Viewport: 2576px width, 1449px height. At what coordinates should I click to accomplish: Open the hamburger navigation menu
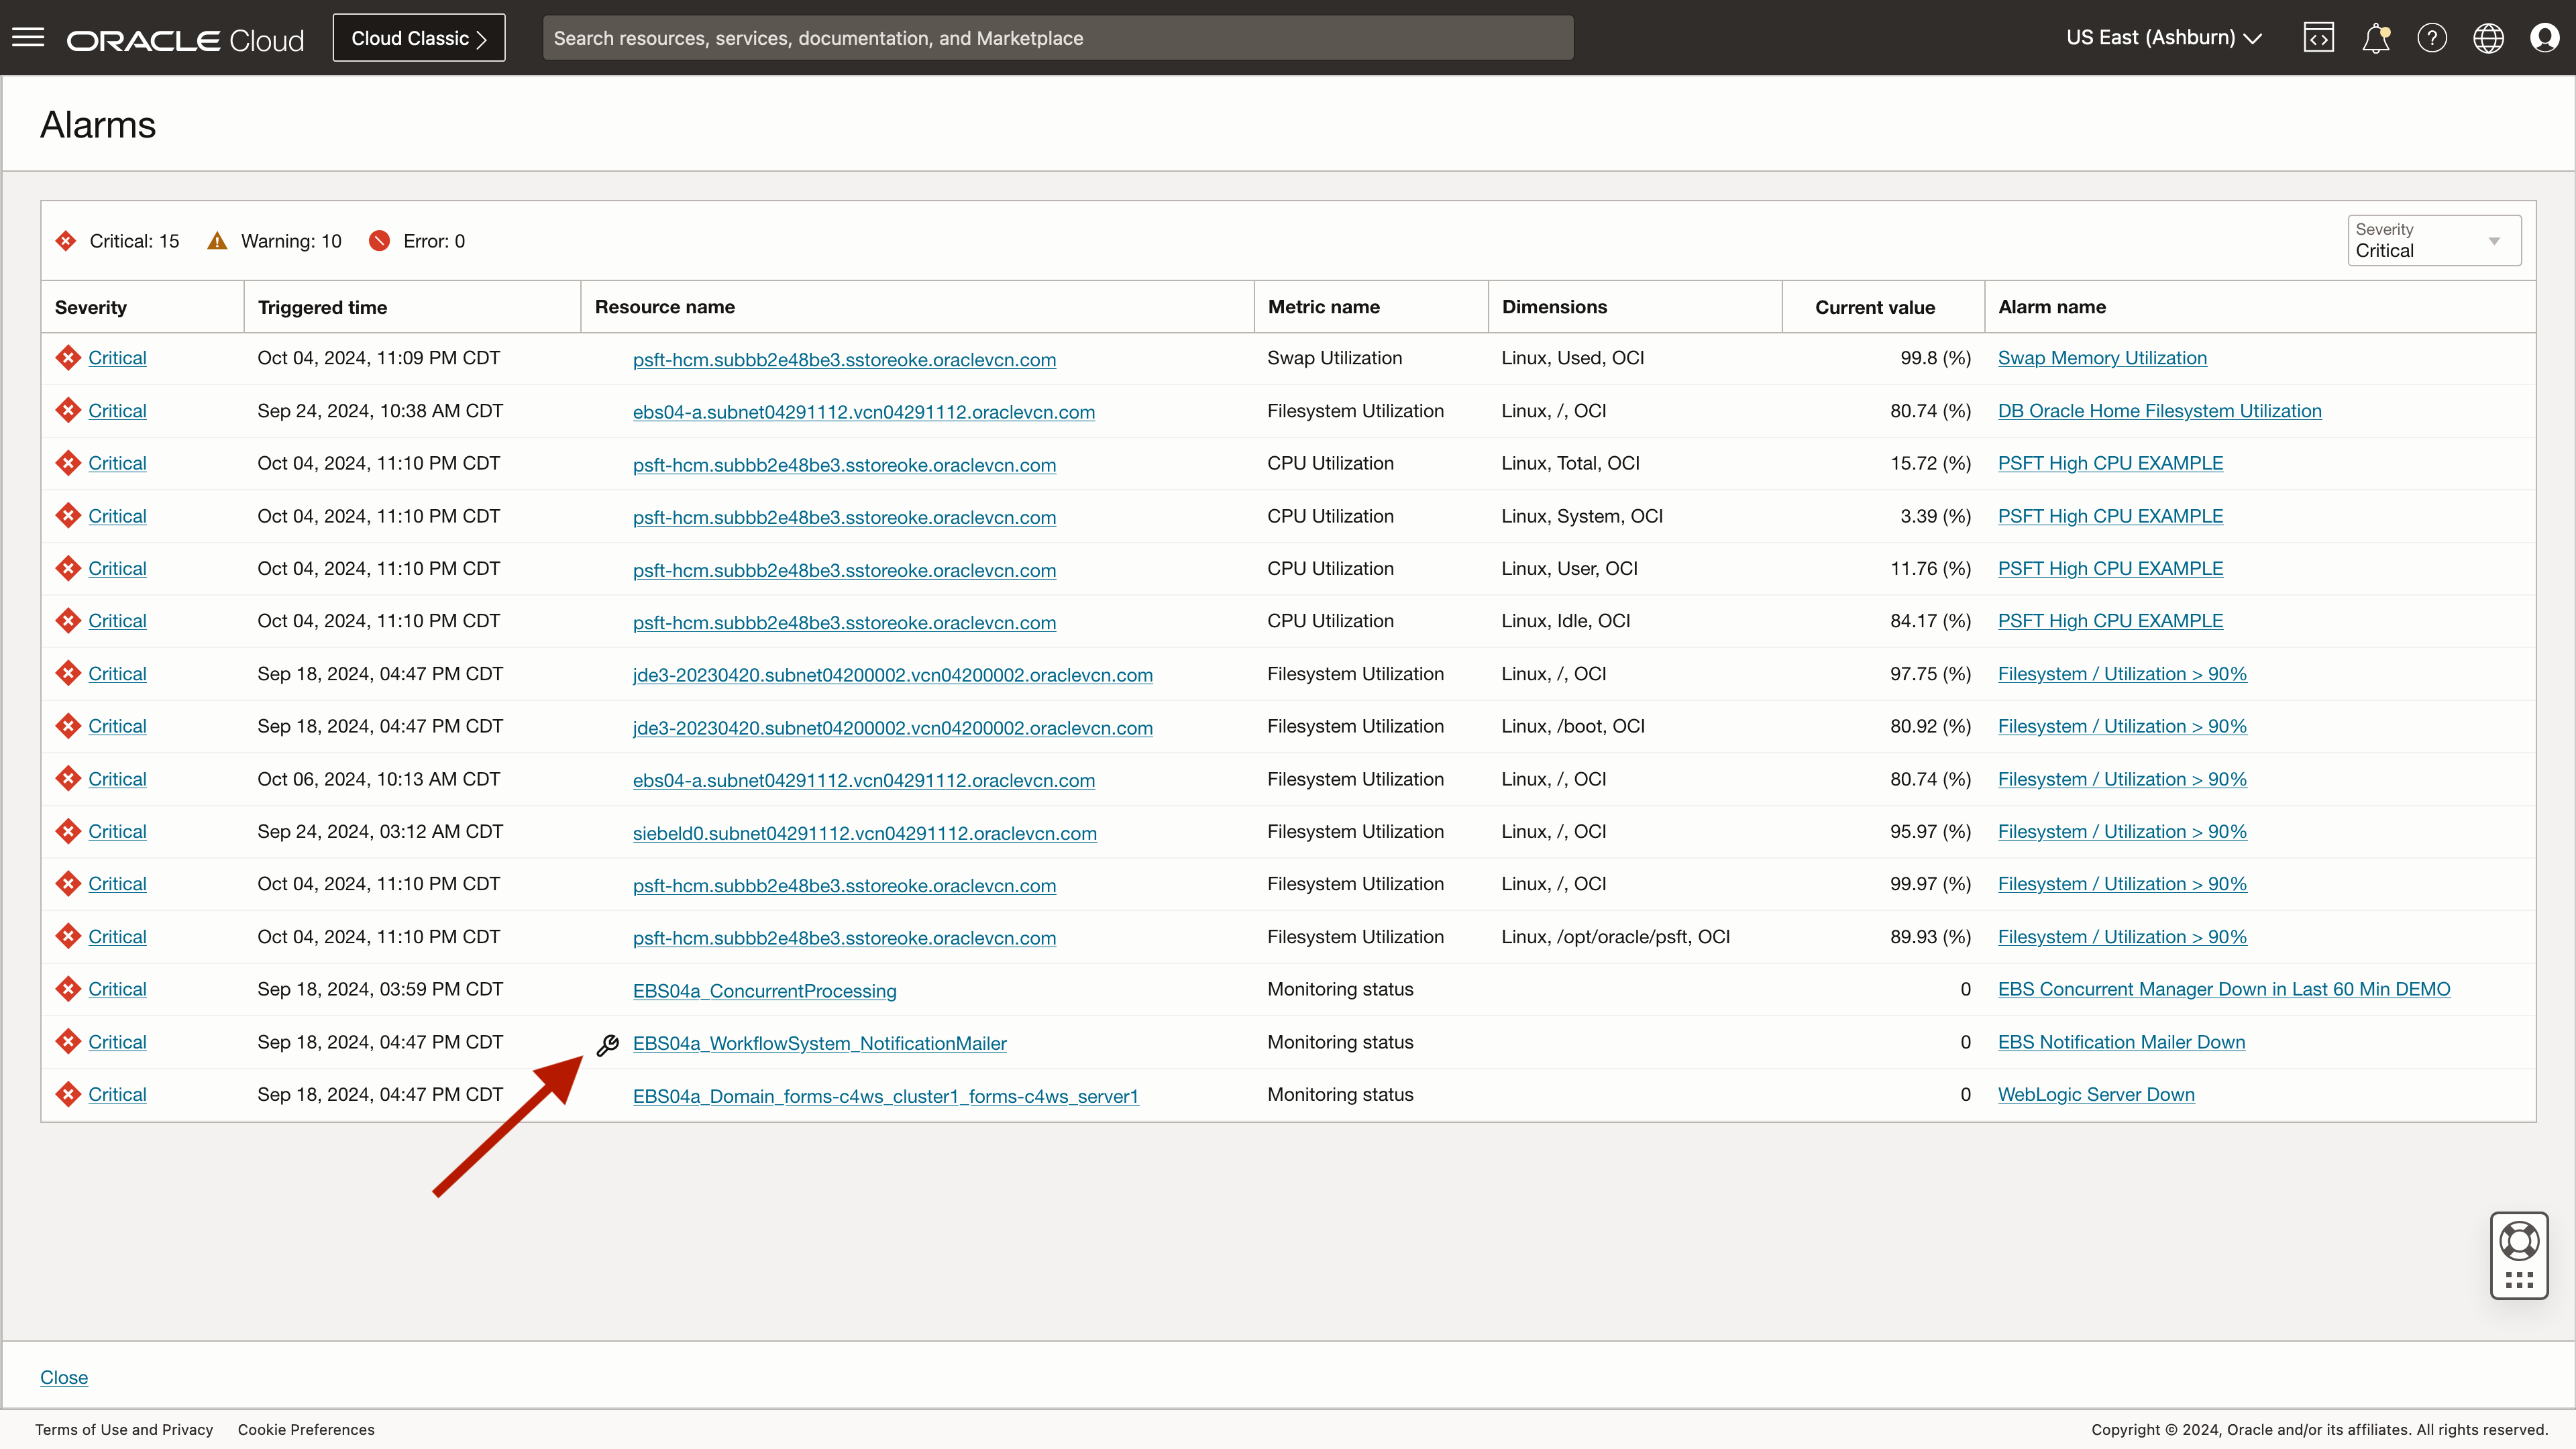(28, 38)
